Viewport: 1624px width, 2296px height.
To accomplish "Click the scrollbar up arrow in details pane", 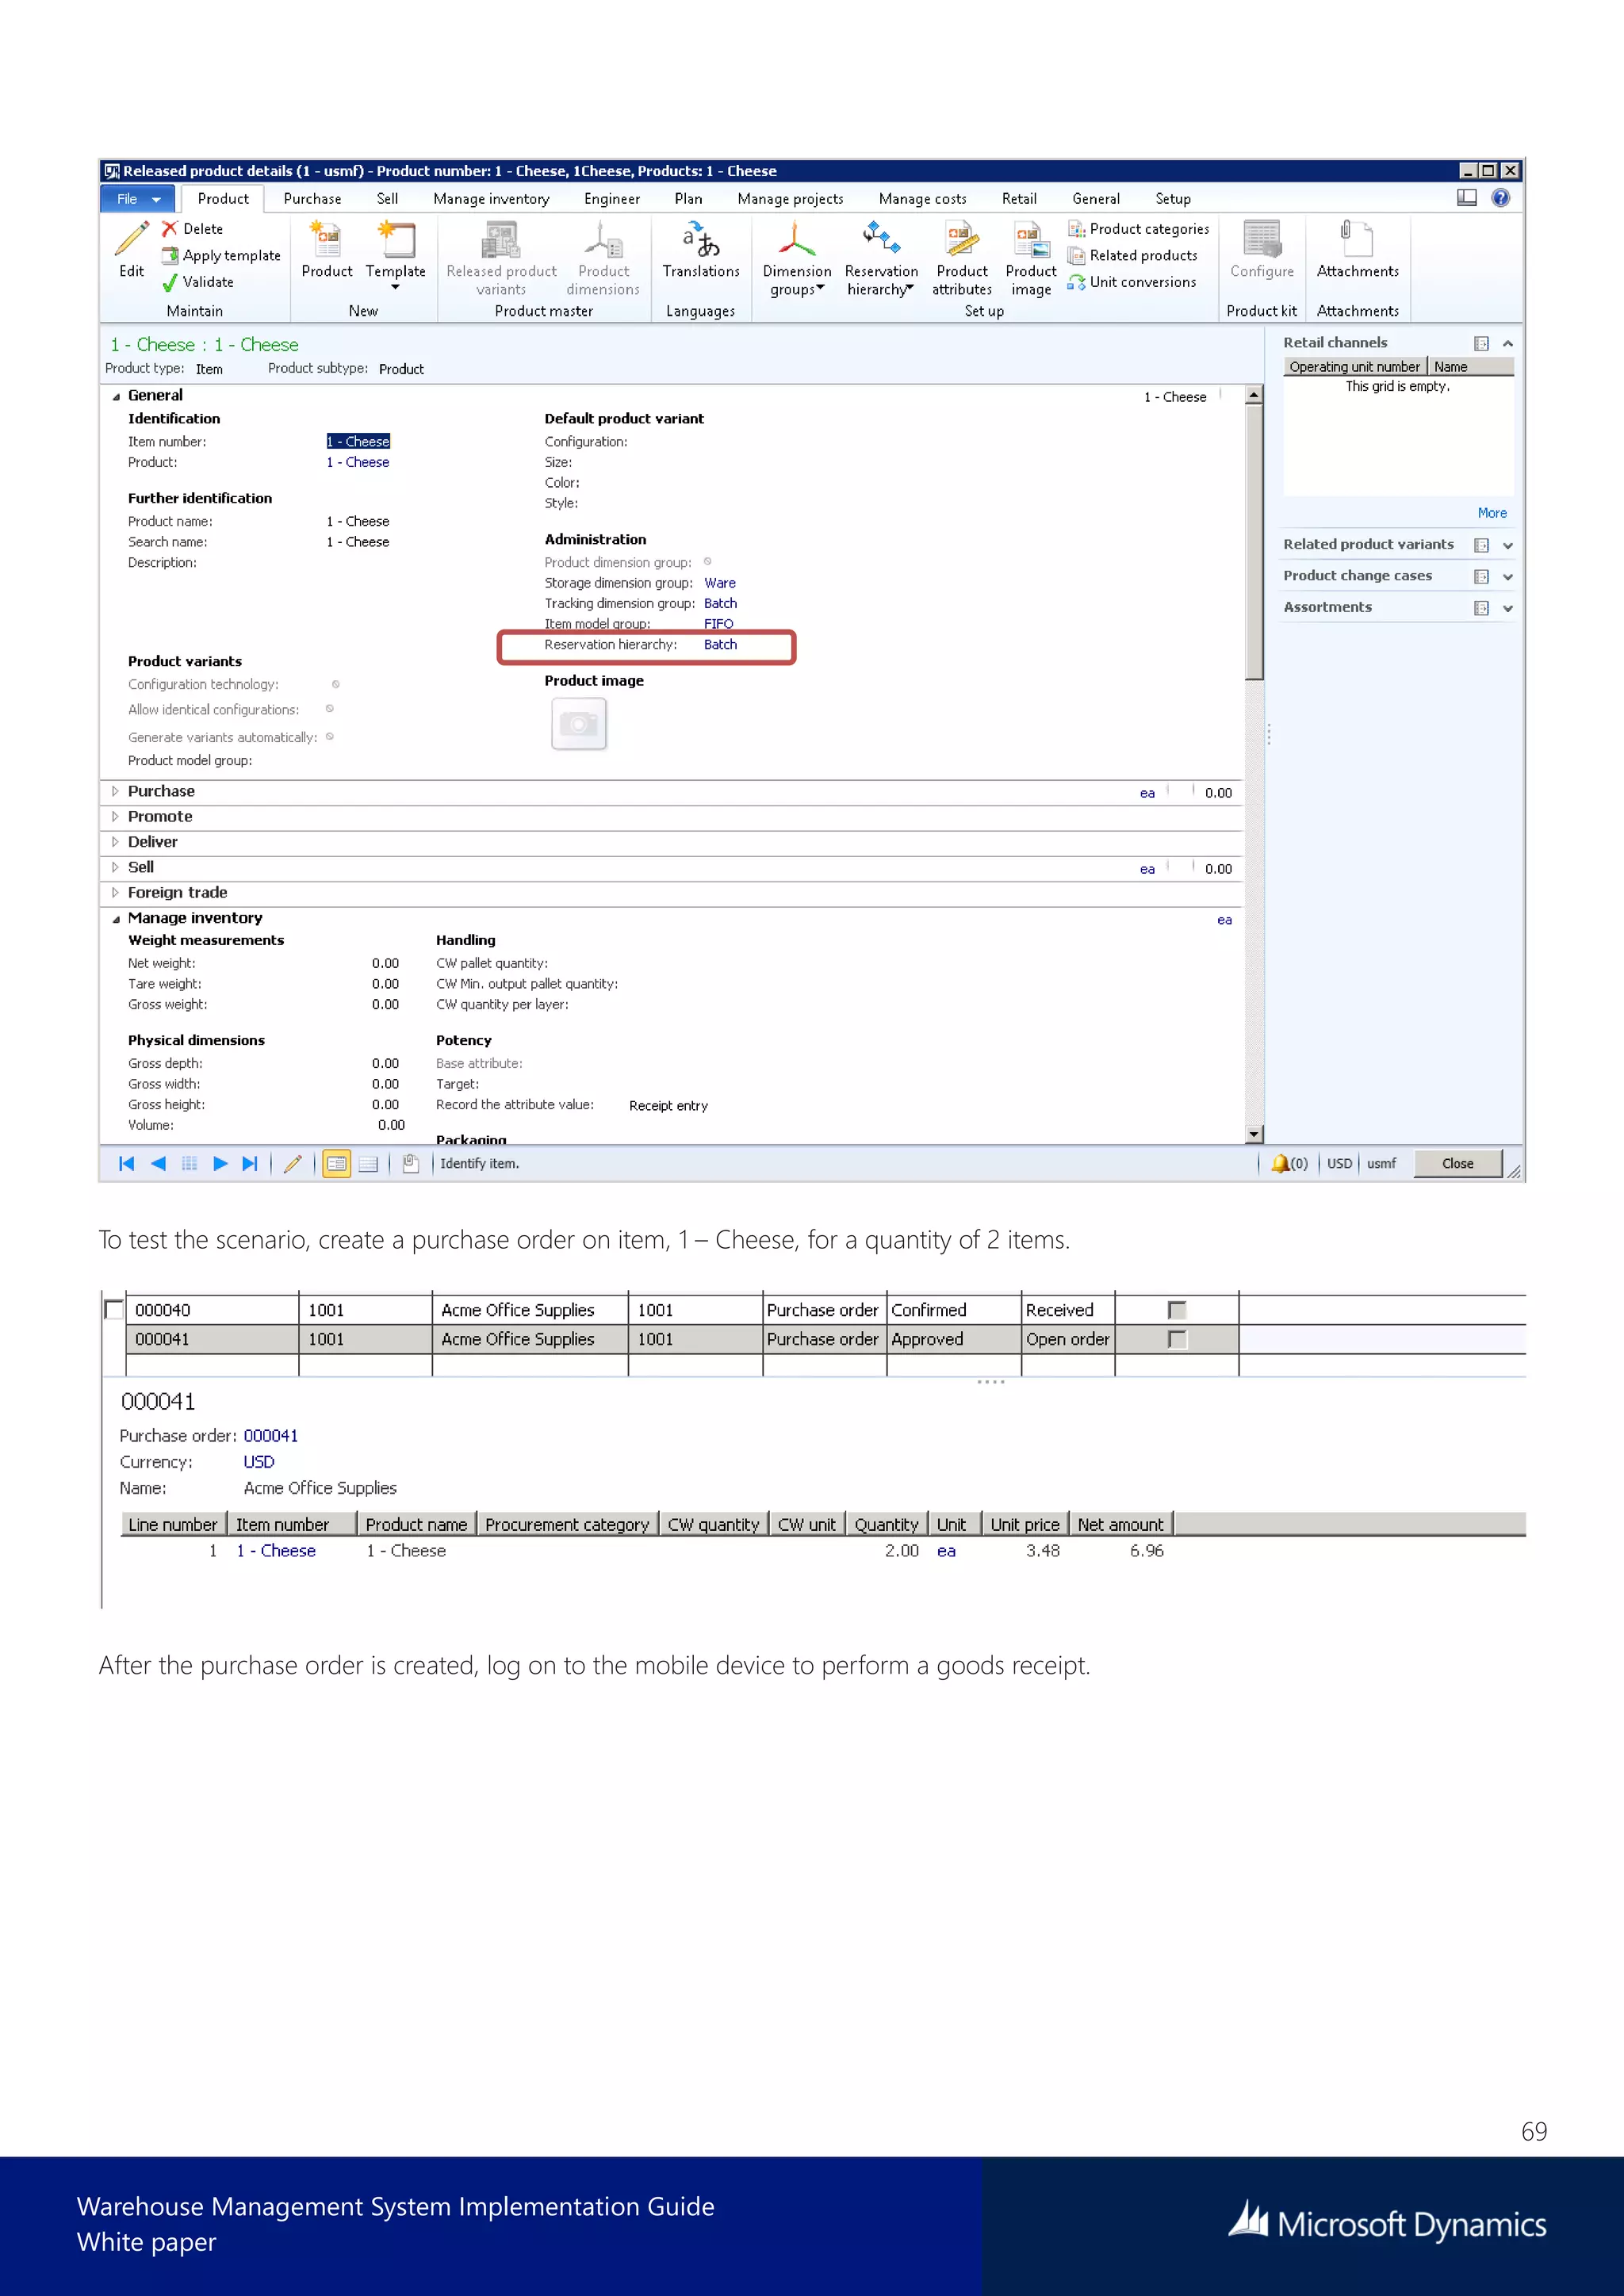I will click(1254, 396).
